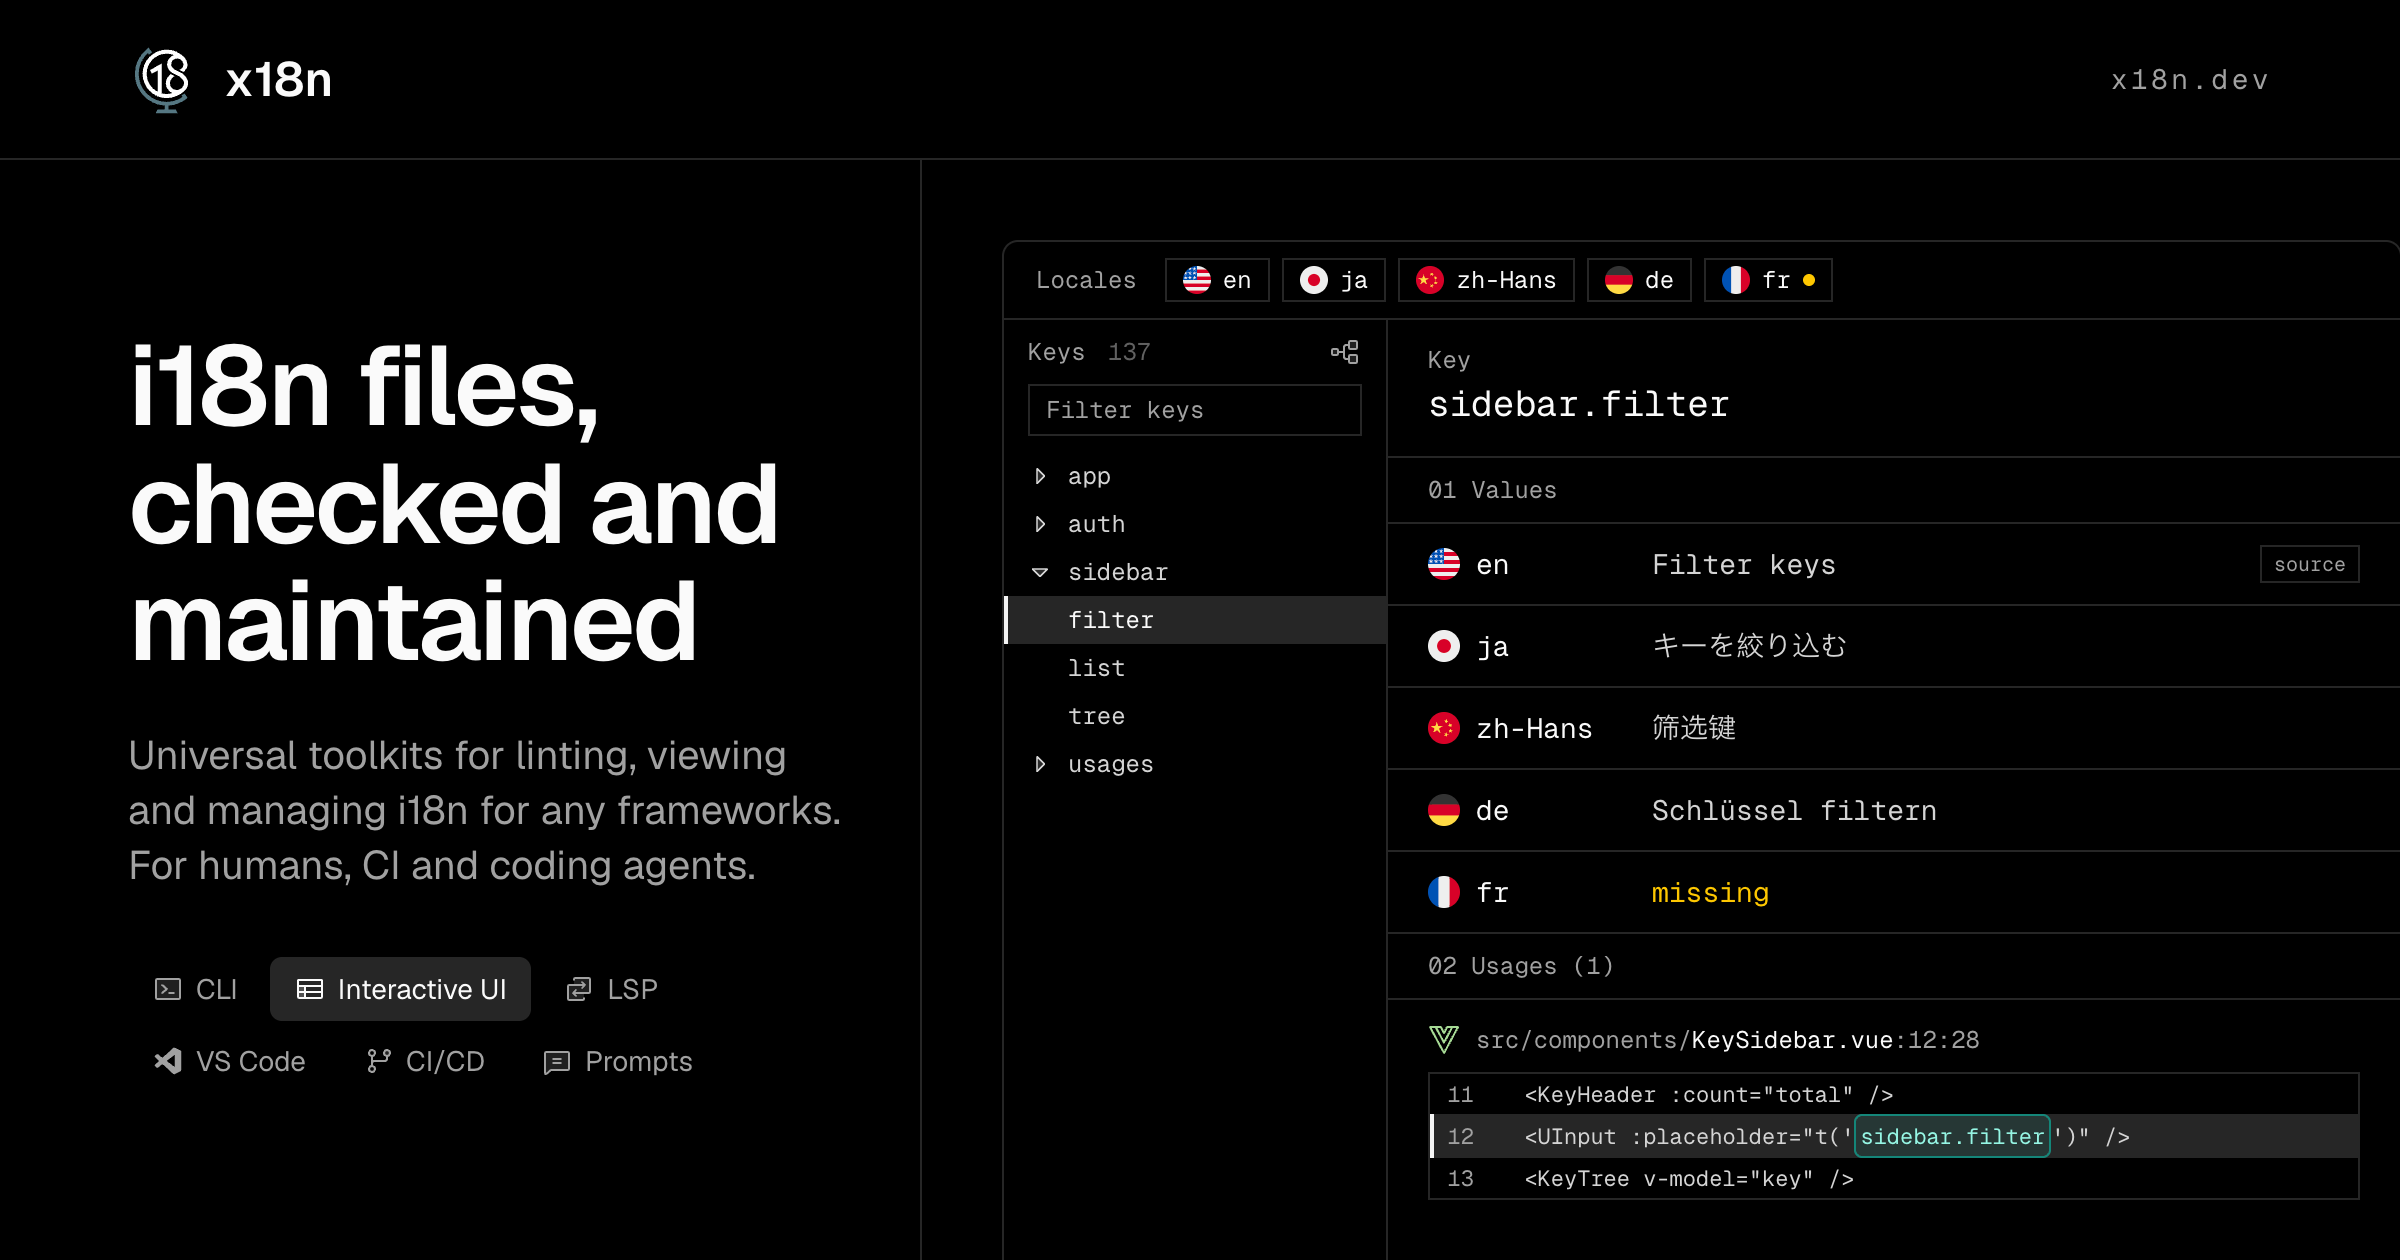This screenshot has width=2400, height=1260.
Task: Select the filter key in tree
Action: coord(1196,620)
